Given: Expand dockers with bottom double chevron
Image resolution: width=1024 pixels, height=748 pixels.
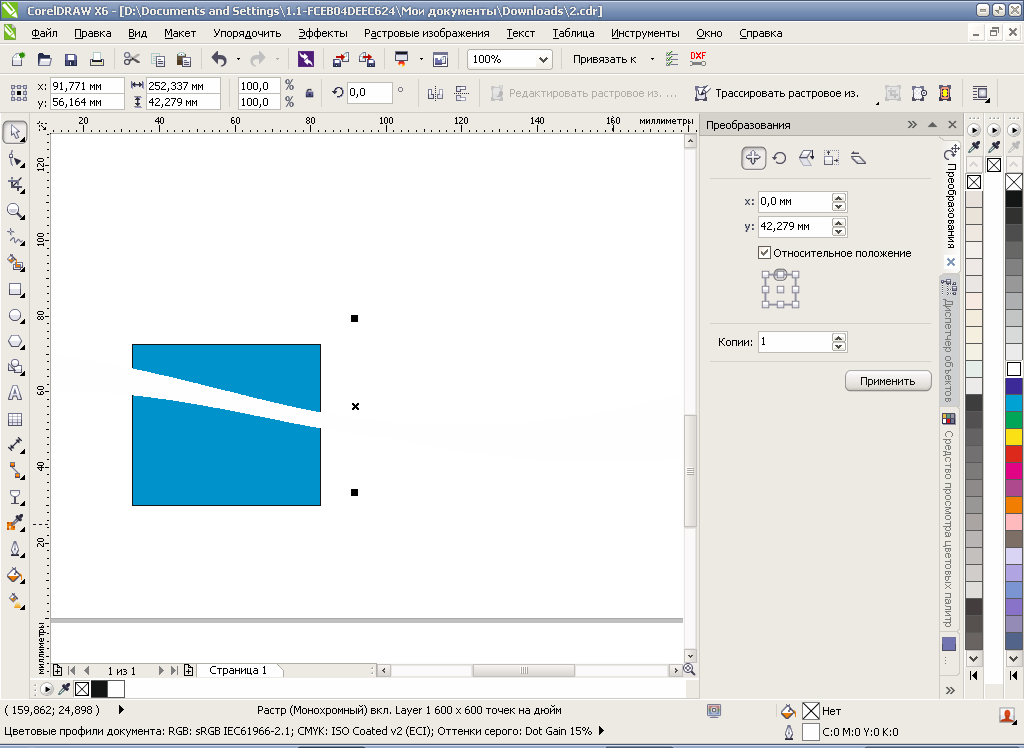Looking at the screenshot, I should (x=950, y=690).
